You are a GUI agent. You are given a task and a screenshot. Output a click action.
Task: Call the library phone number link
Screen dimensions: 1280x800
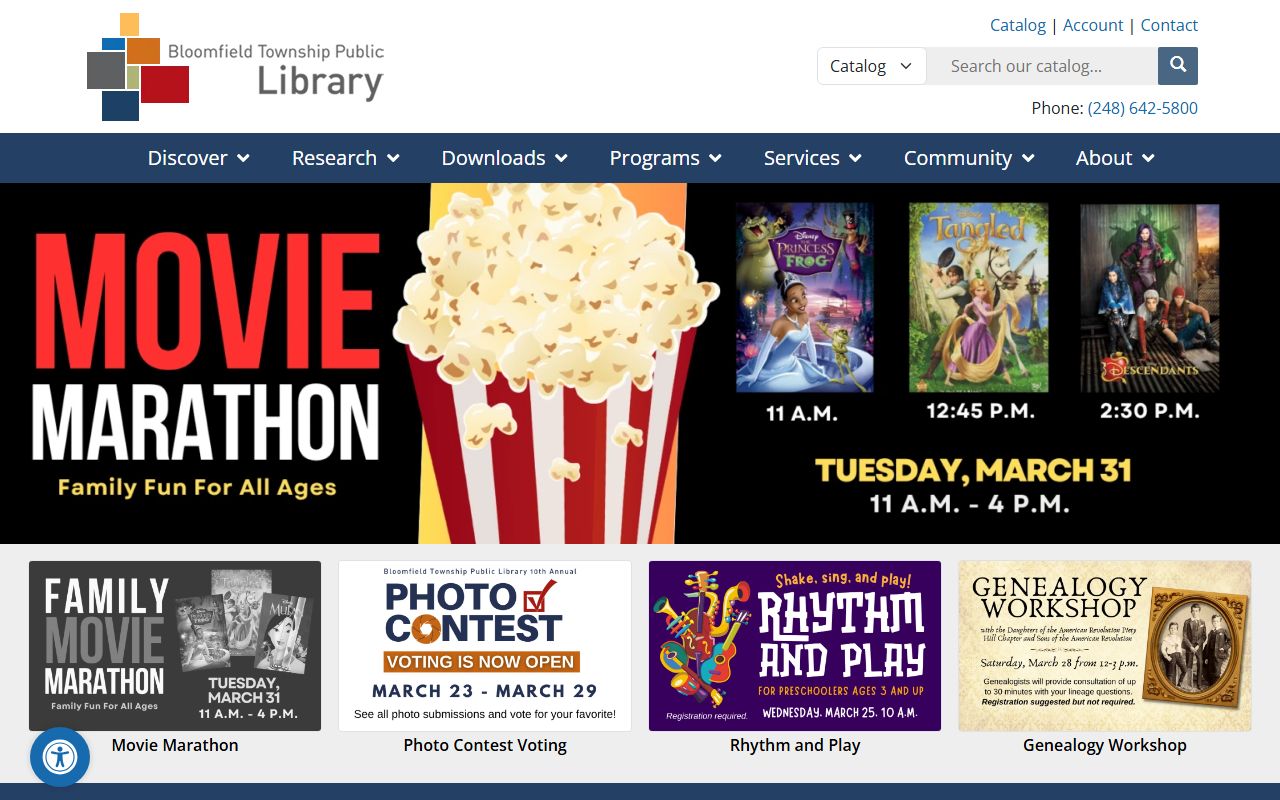pyautogui.click(x=1142, y=108)
